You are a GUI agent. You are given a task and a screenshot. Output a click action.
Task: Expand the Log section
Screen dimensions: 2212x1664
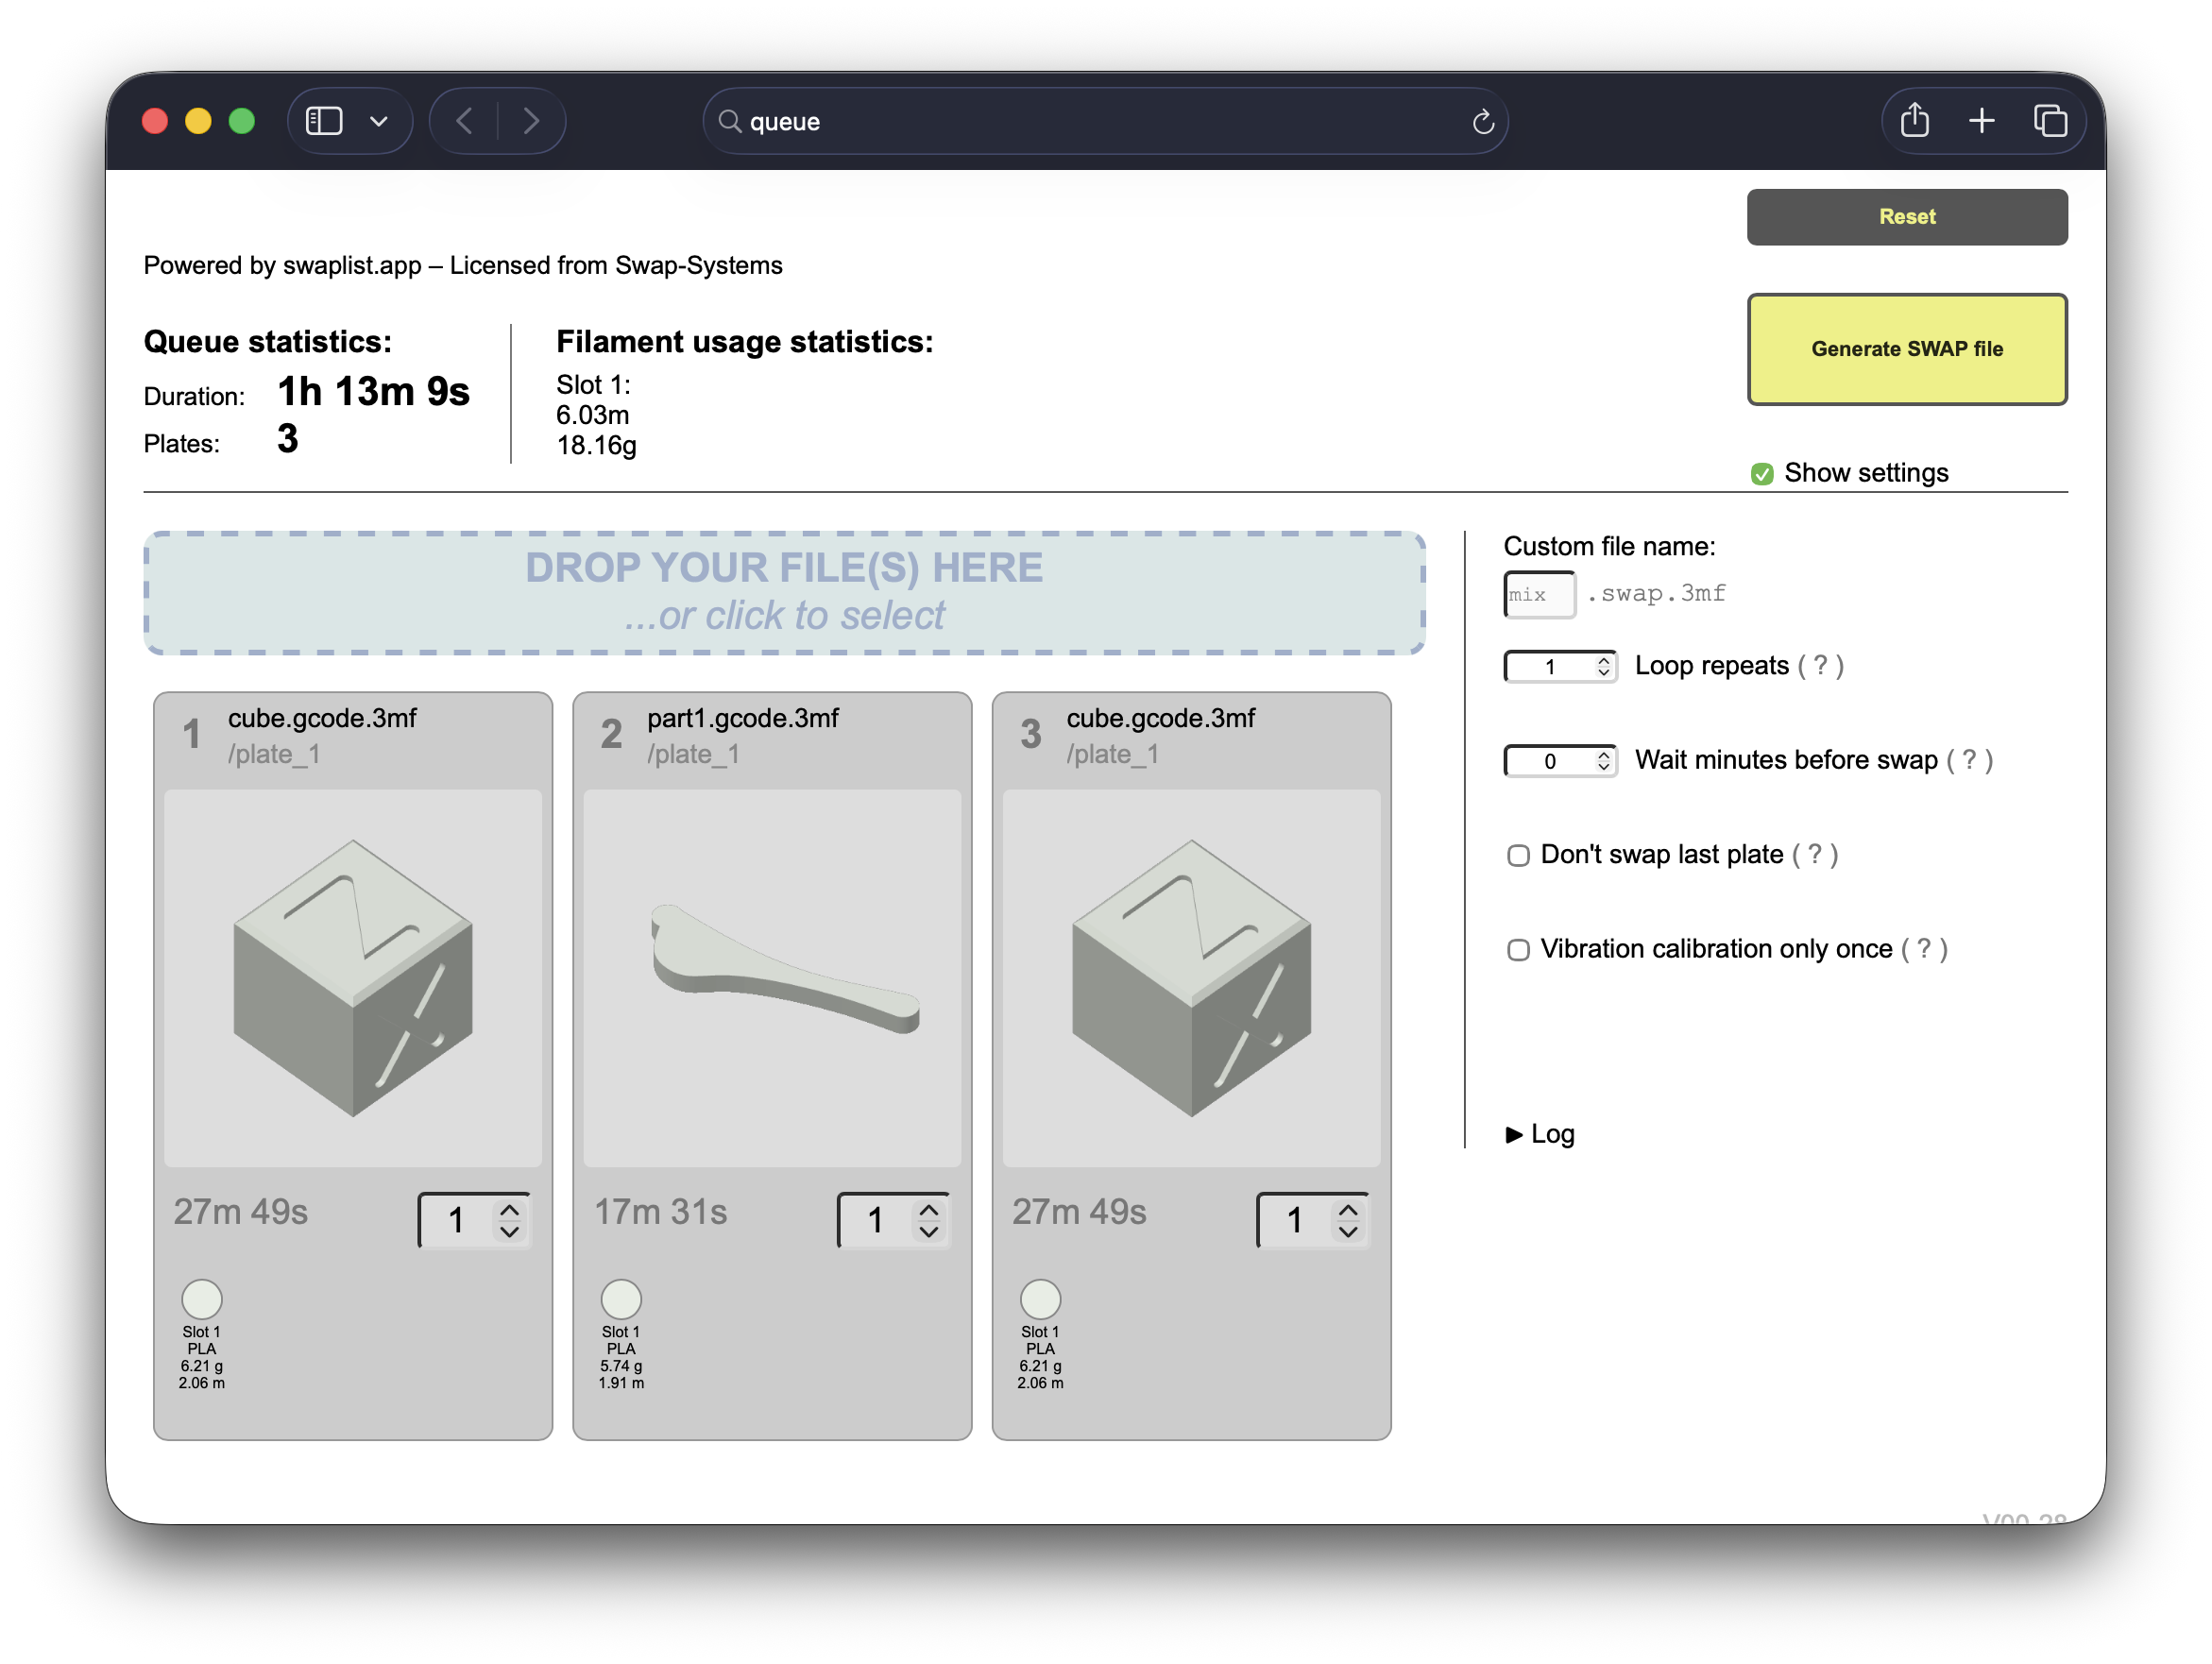(x=1540, y=1134)
